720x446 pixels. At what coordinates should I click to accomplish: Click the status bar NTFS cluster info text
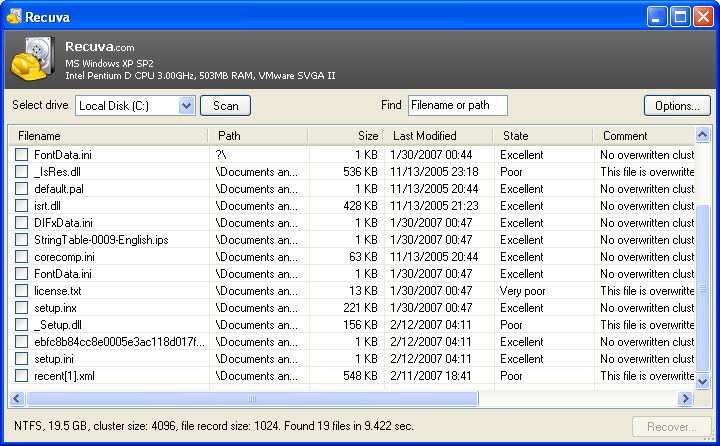[x=214, y=426]
